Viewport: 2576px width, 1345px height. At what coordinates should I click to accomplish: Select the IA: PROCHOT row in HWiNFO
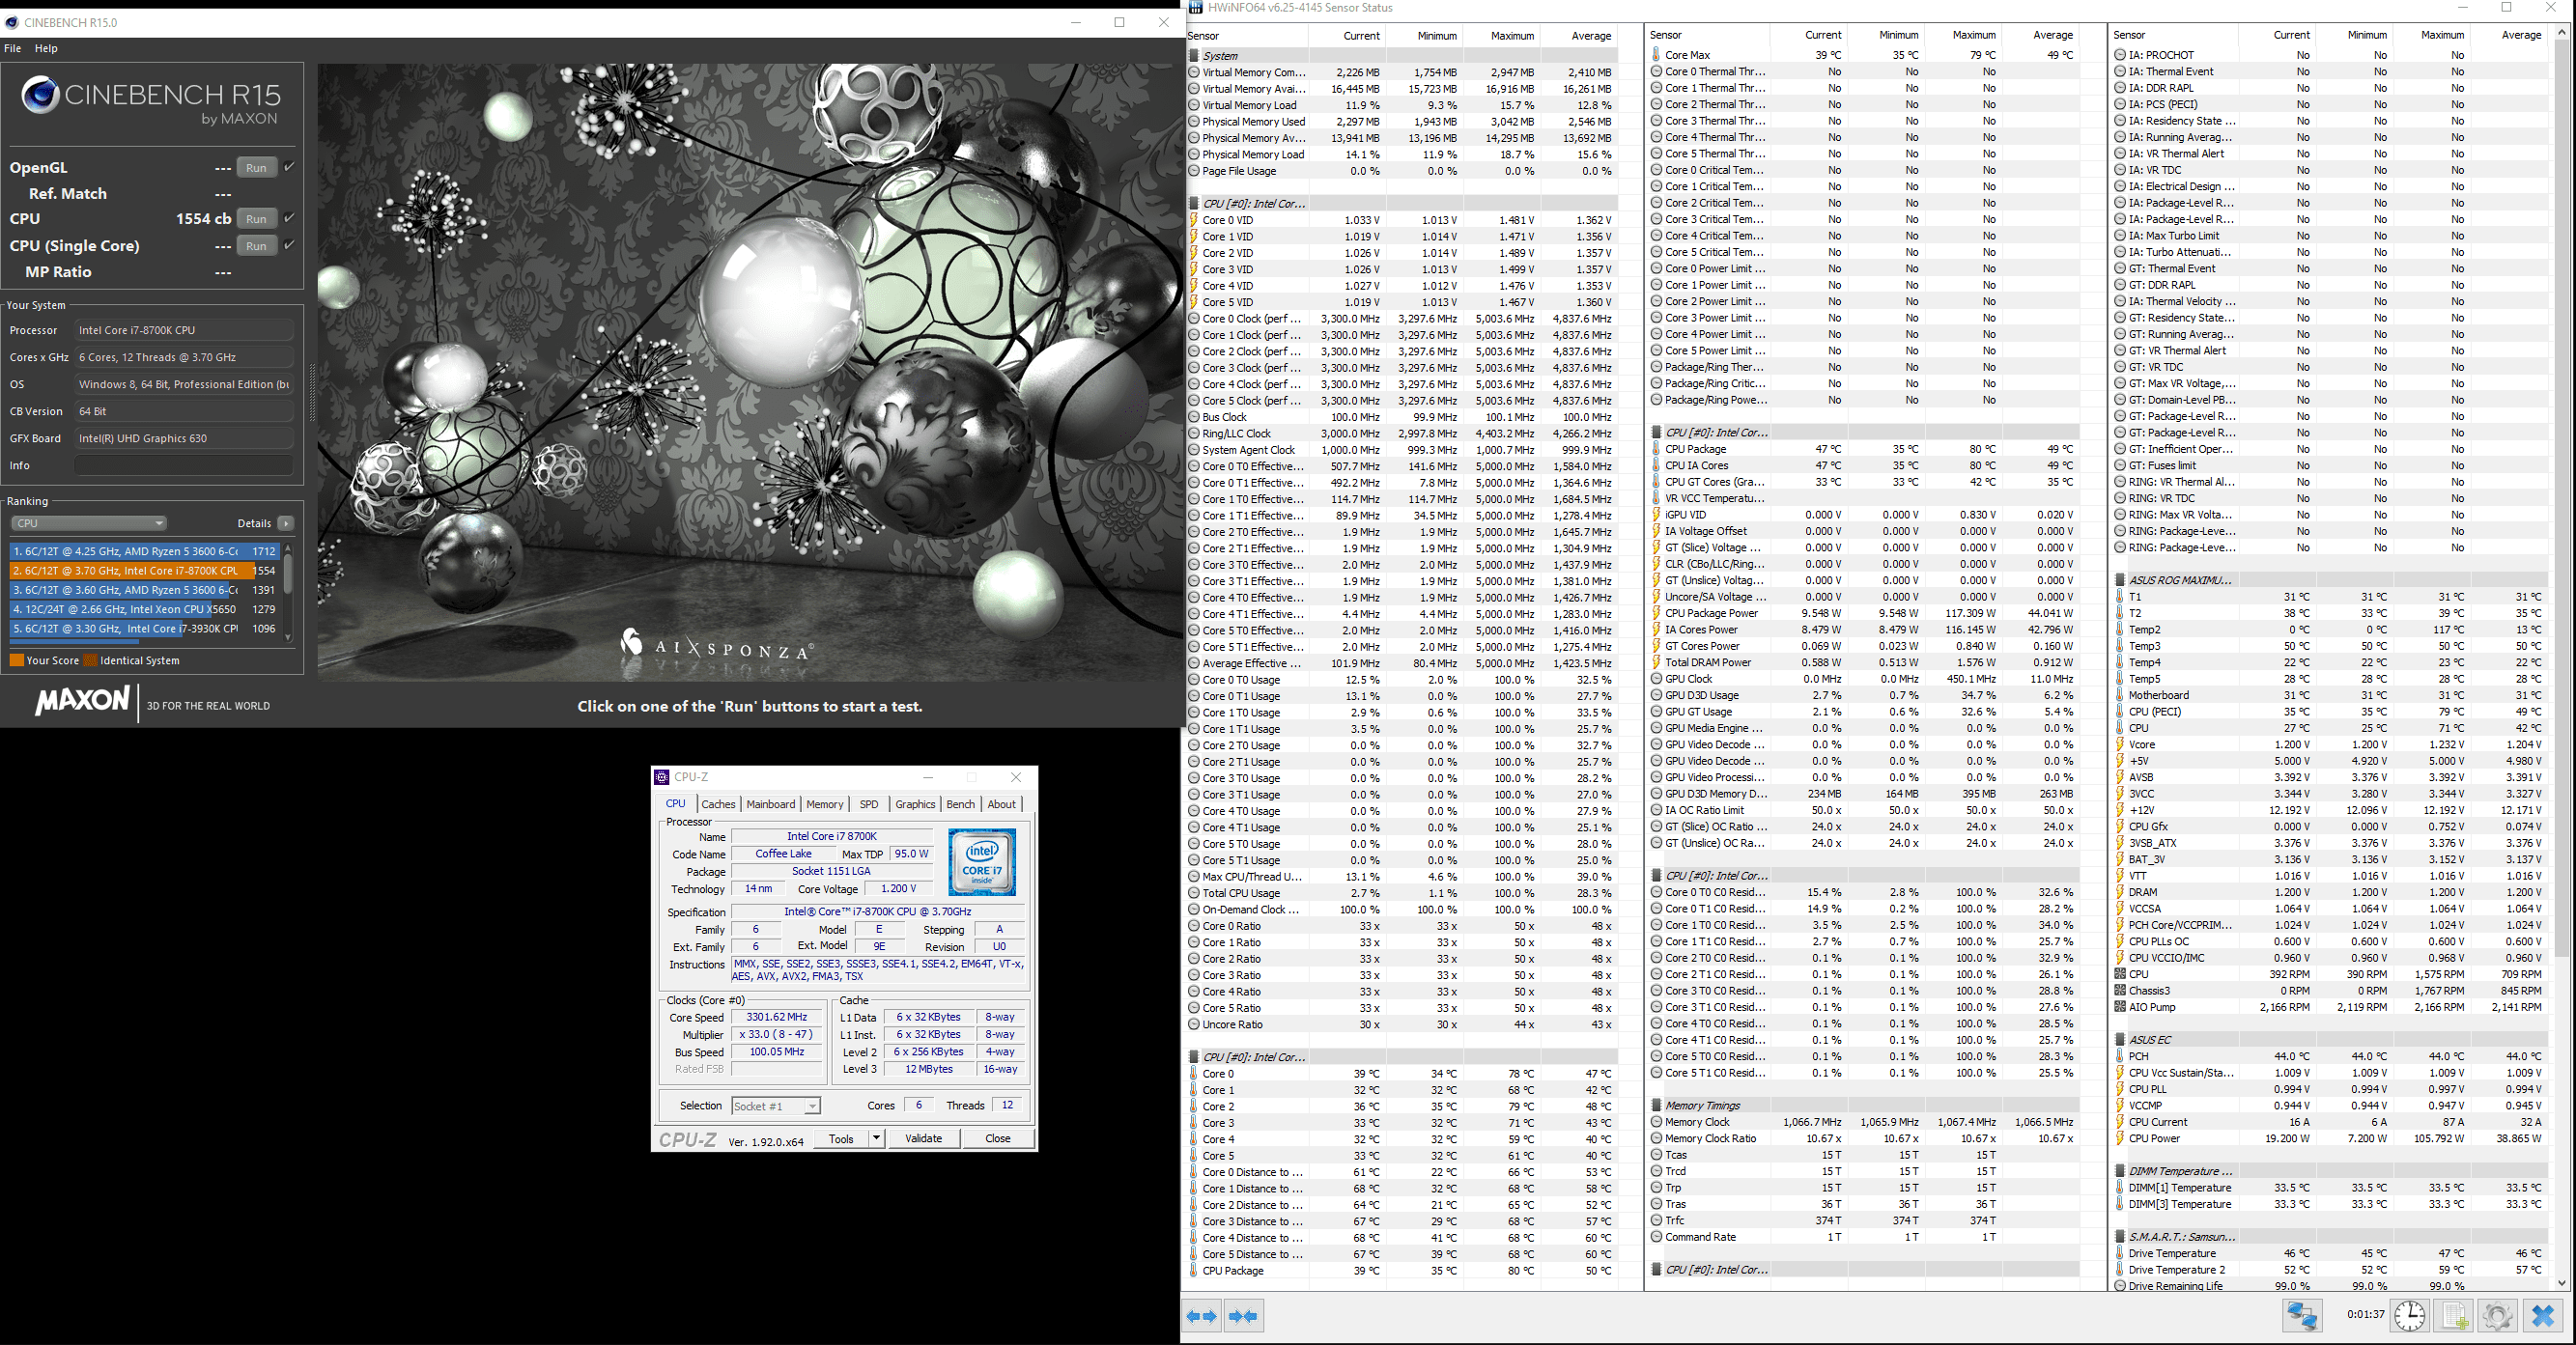[2330, 55]
